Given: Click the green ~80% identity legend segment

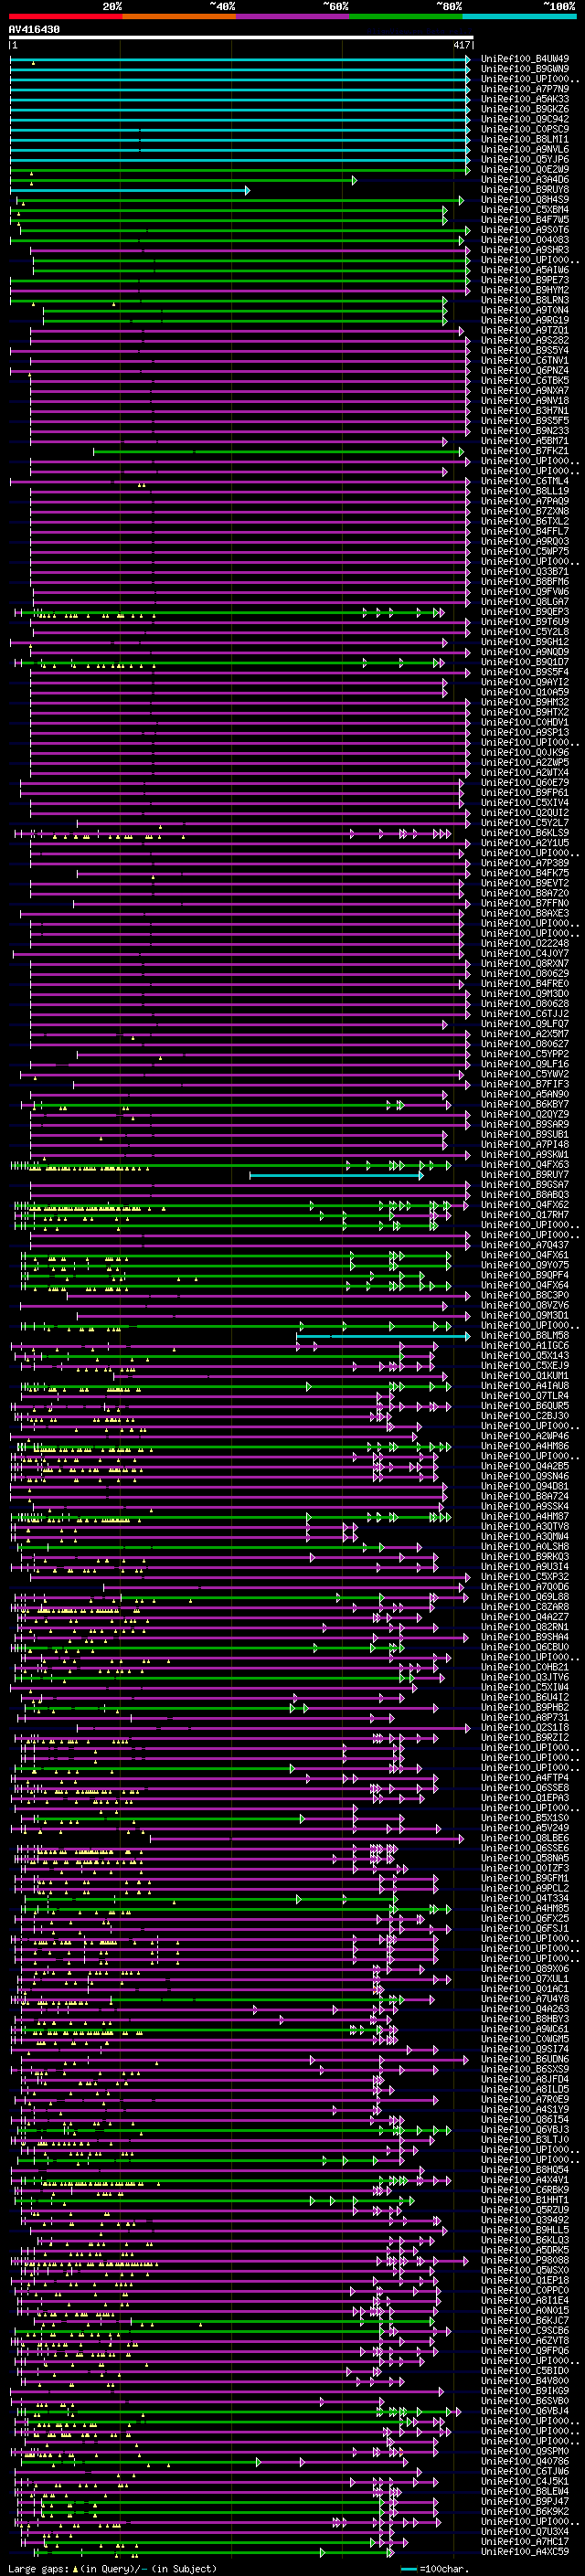Looking at the screenshot, I should click(406, 16).
